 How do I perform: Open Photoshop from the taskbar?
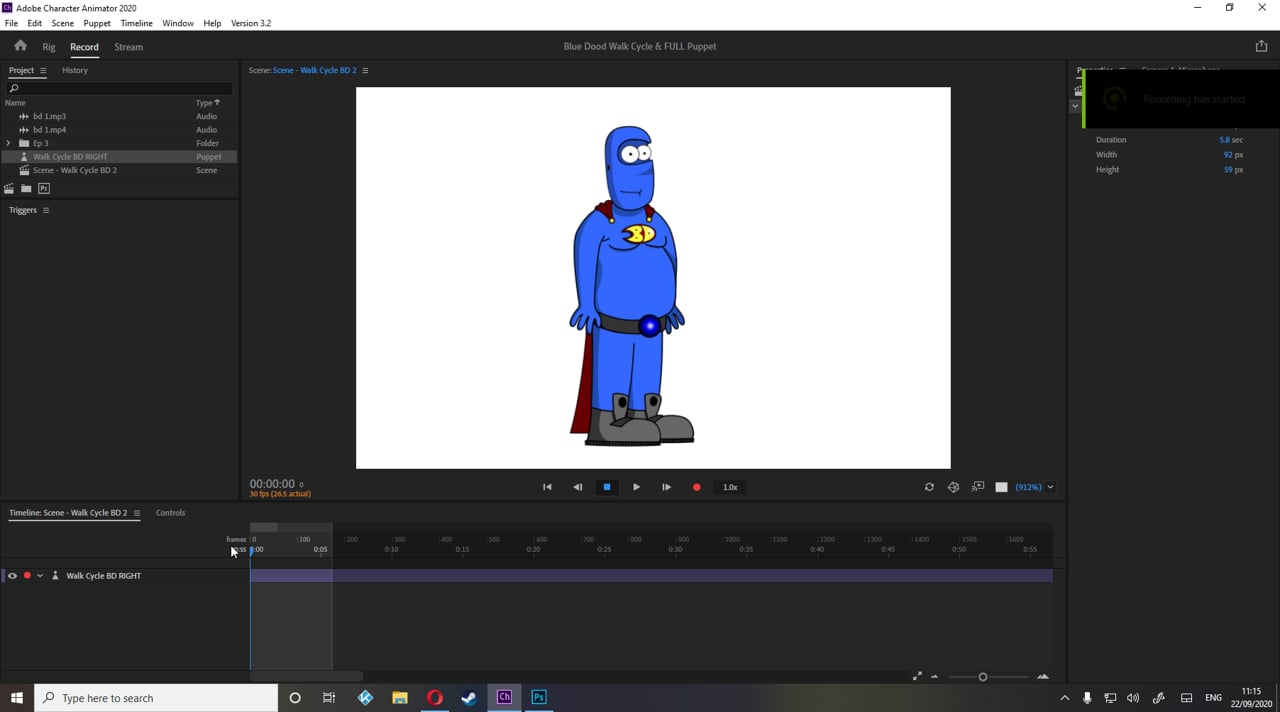(539, 698)
